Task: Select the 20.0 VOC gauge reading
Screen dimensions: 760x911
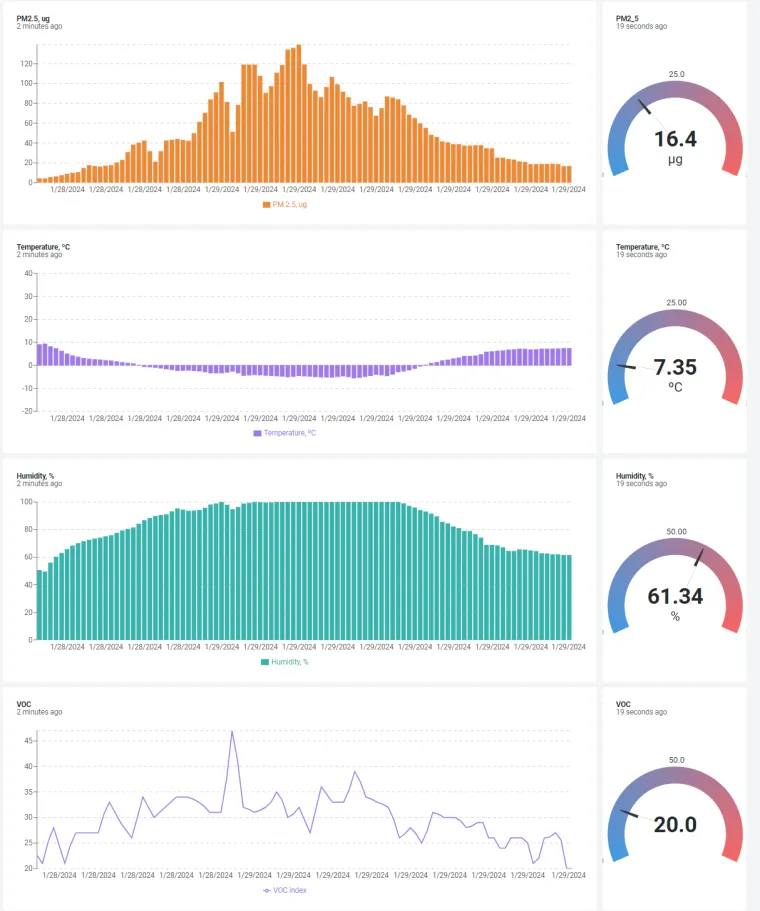Action: coord(675,825)
